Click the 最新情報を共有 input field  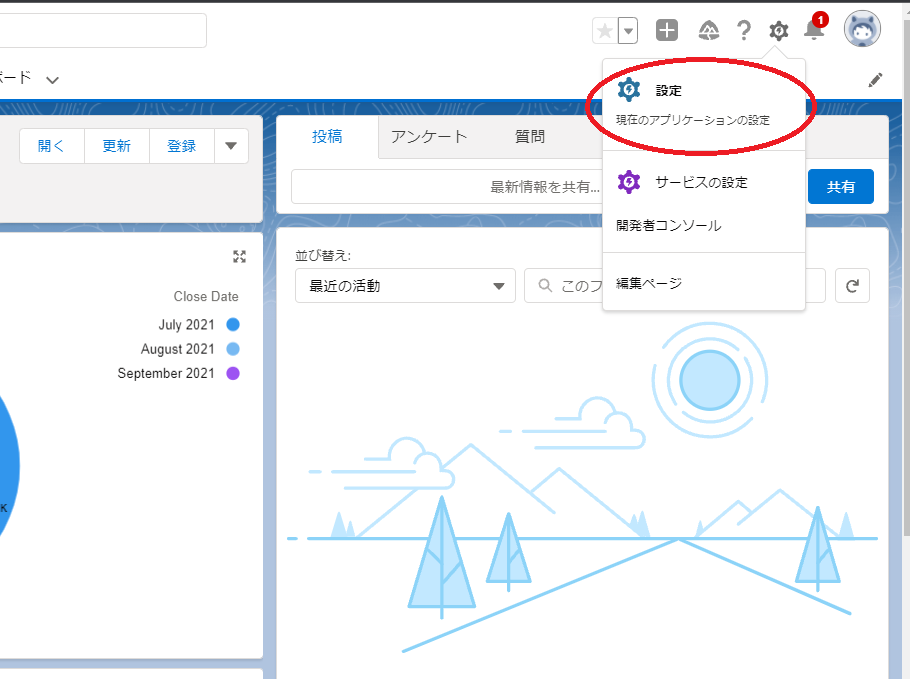pos(447,186)
